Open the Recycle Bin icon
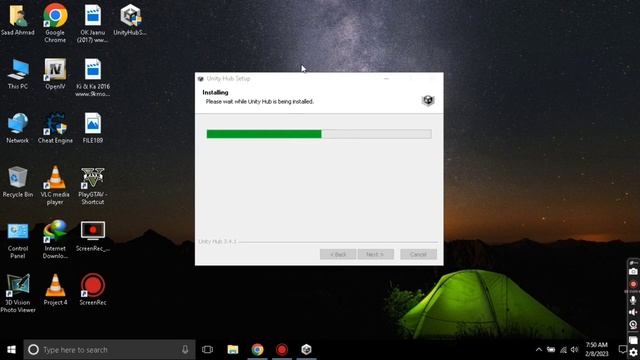Image resolution: width=640 pixels, height=360 pixels. pos(18,182)
